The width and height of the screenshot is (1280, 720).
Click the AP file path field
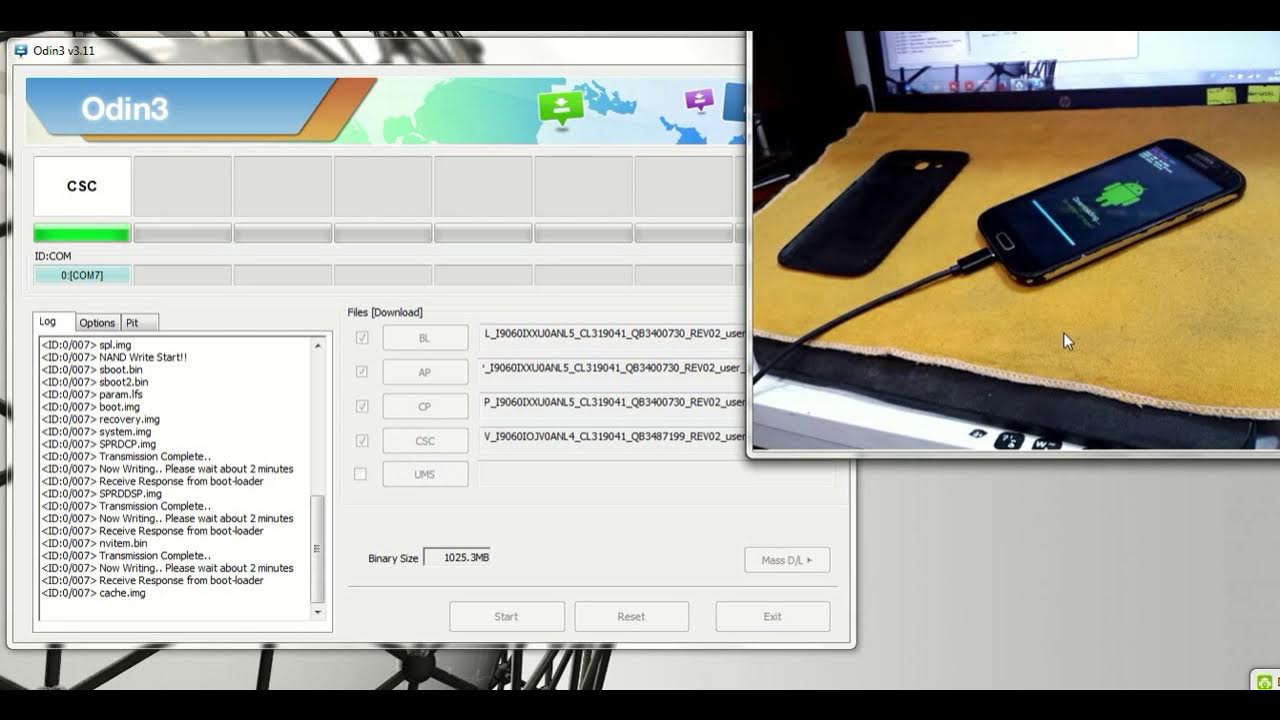pos(612,367)
